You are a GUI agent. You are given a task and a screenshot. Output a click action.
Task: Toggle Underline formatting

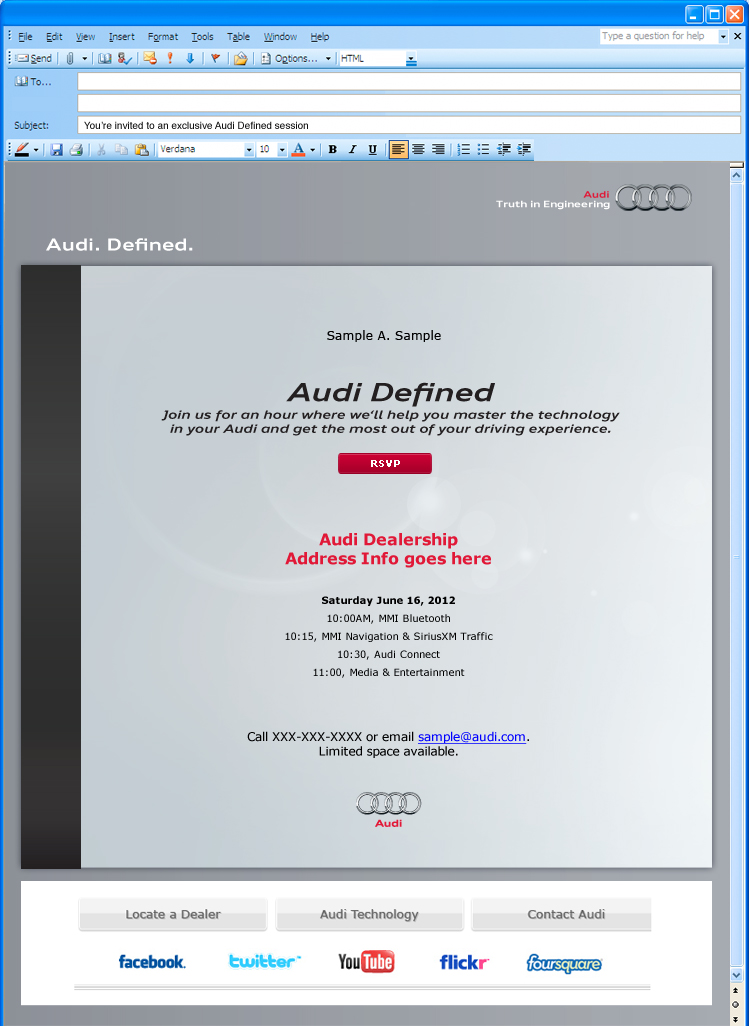click(372, 149)
